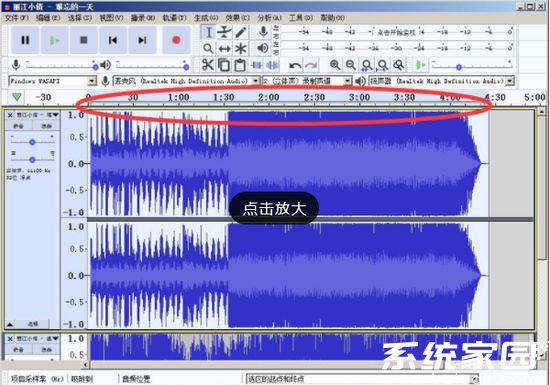The height and width of the screenshot is (385, 550).
Task: Click the Zoom In magnifier button
Action: pos(335,65)
